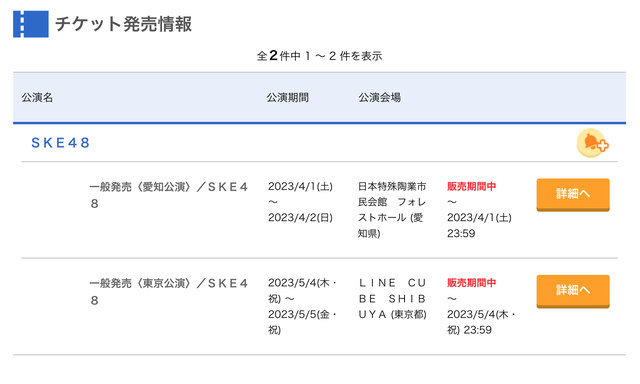This screenshot has height=384, width=640.
Task: Click 販売期間中 status in 東京公演 row
Action: coord(471,283)
